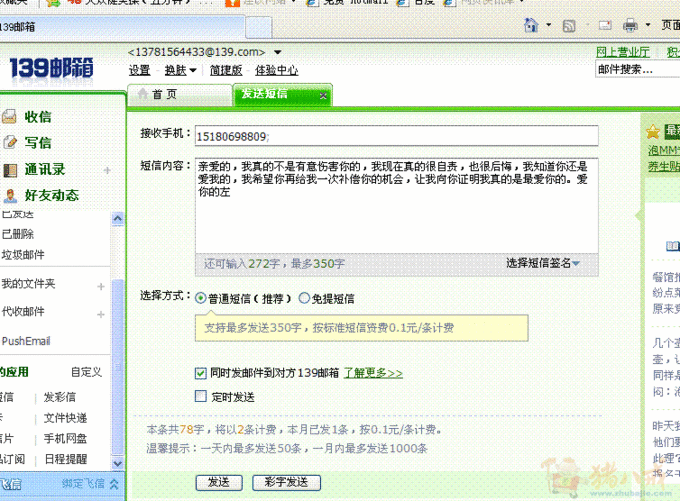The height and width of the screenshot is (501, 680).
Task: Select the 发送短信 tab
Action: 282,94
